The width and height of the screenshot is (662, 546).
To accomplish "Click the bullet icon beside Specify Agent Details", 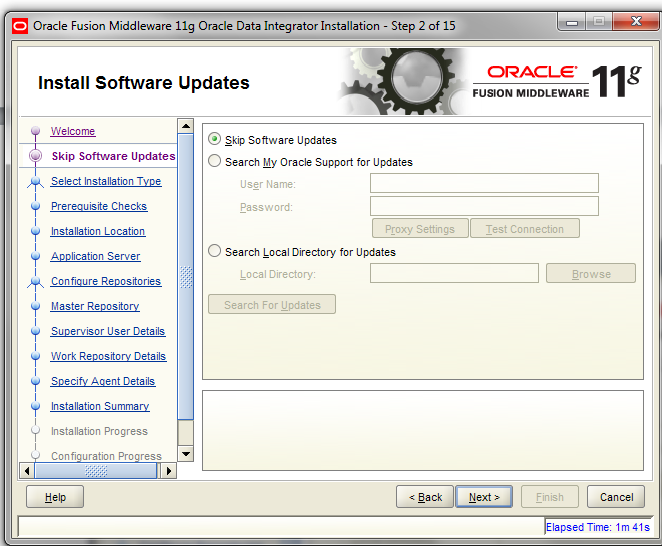I will (35, 380).
